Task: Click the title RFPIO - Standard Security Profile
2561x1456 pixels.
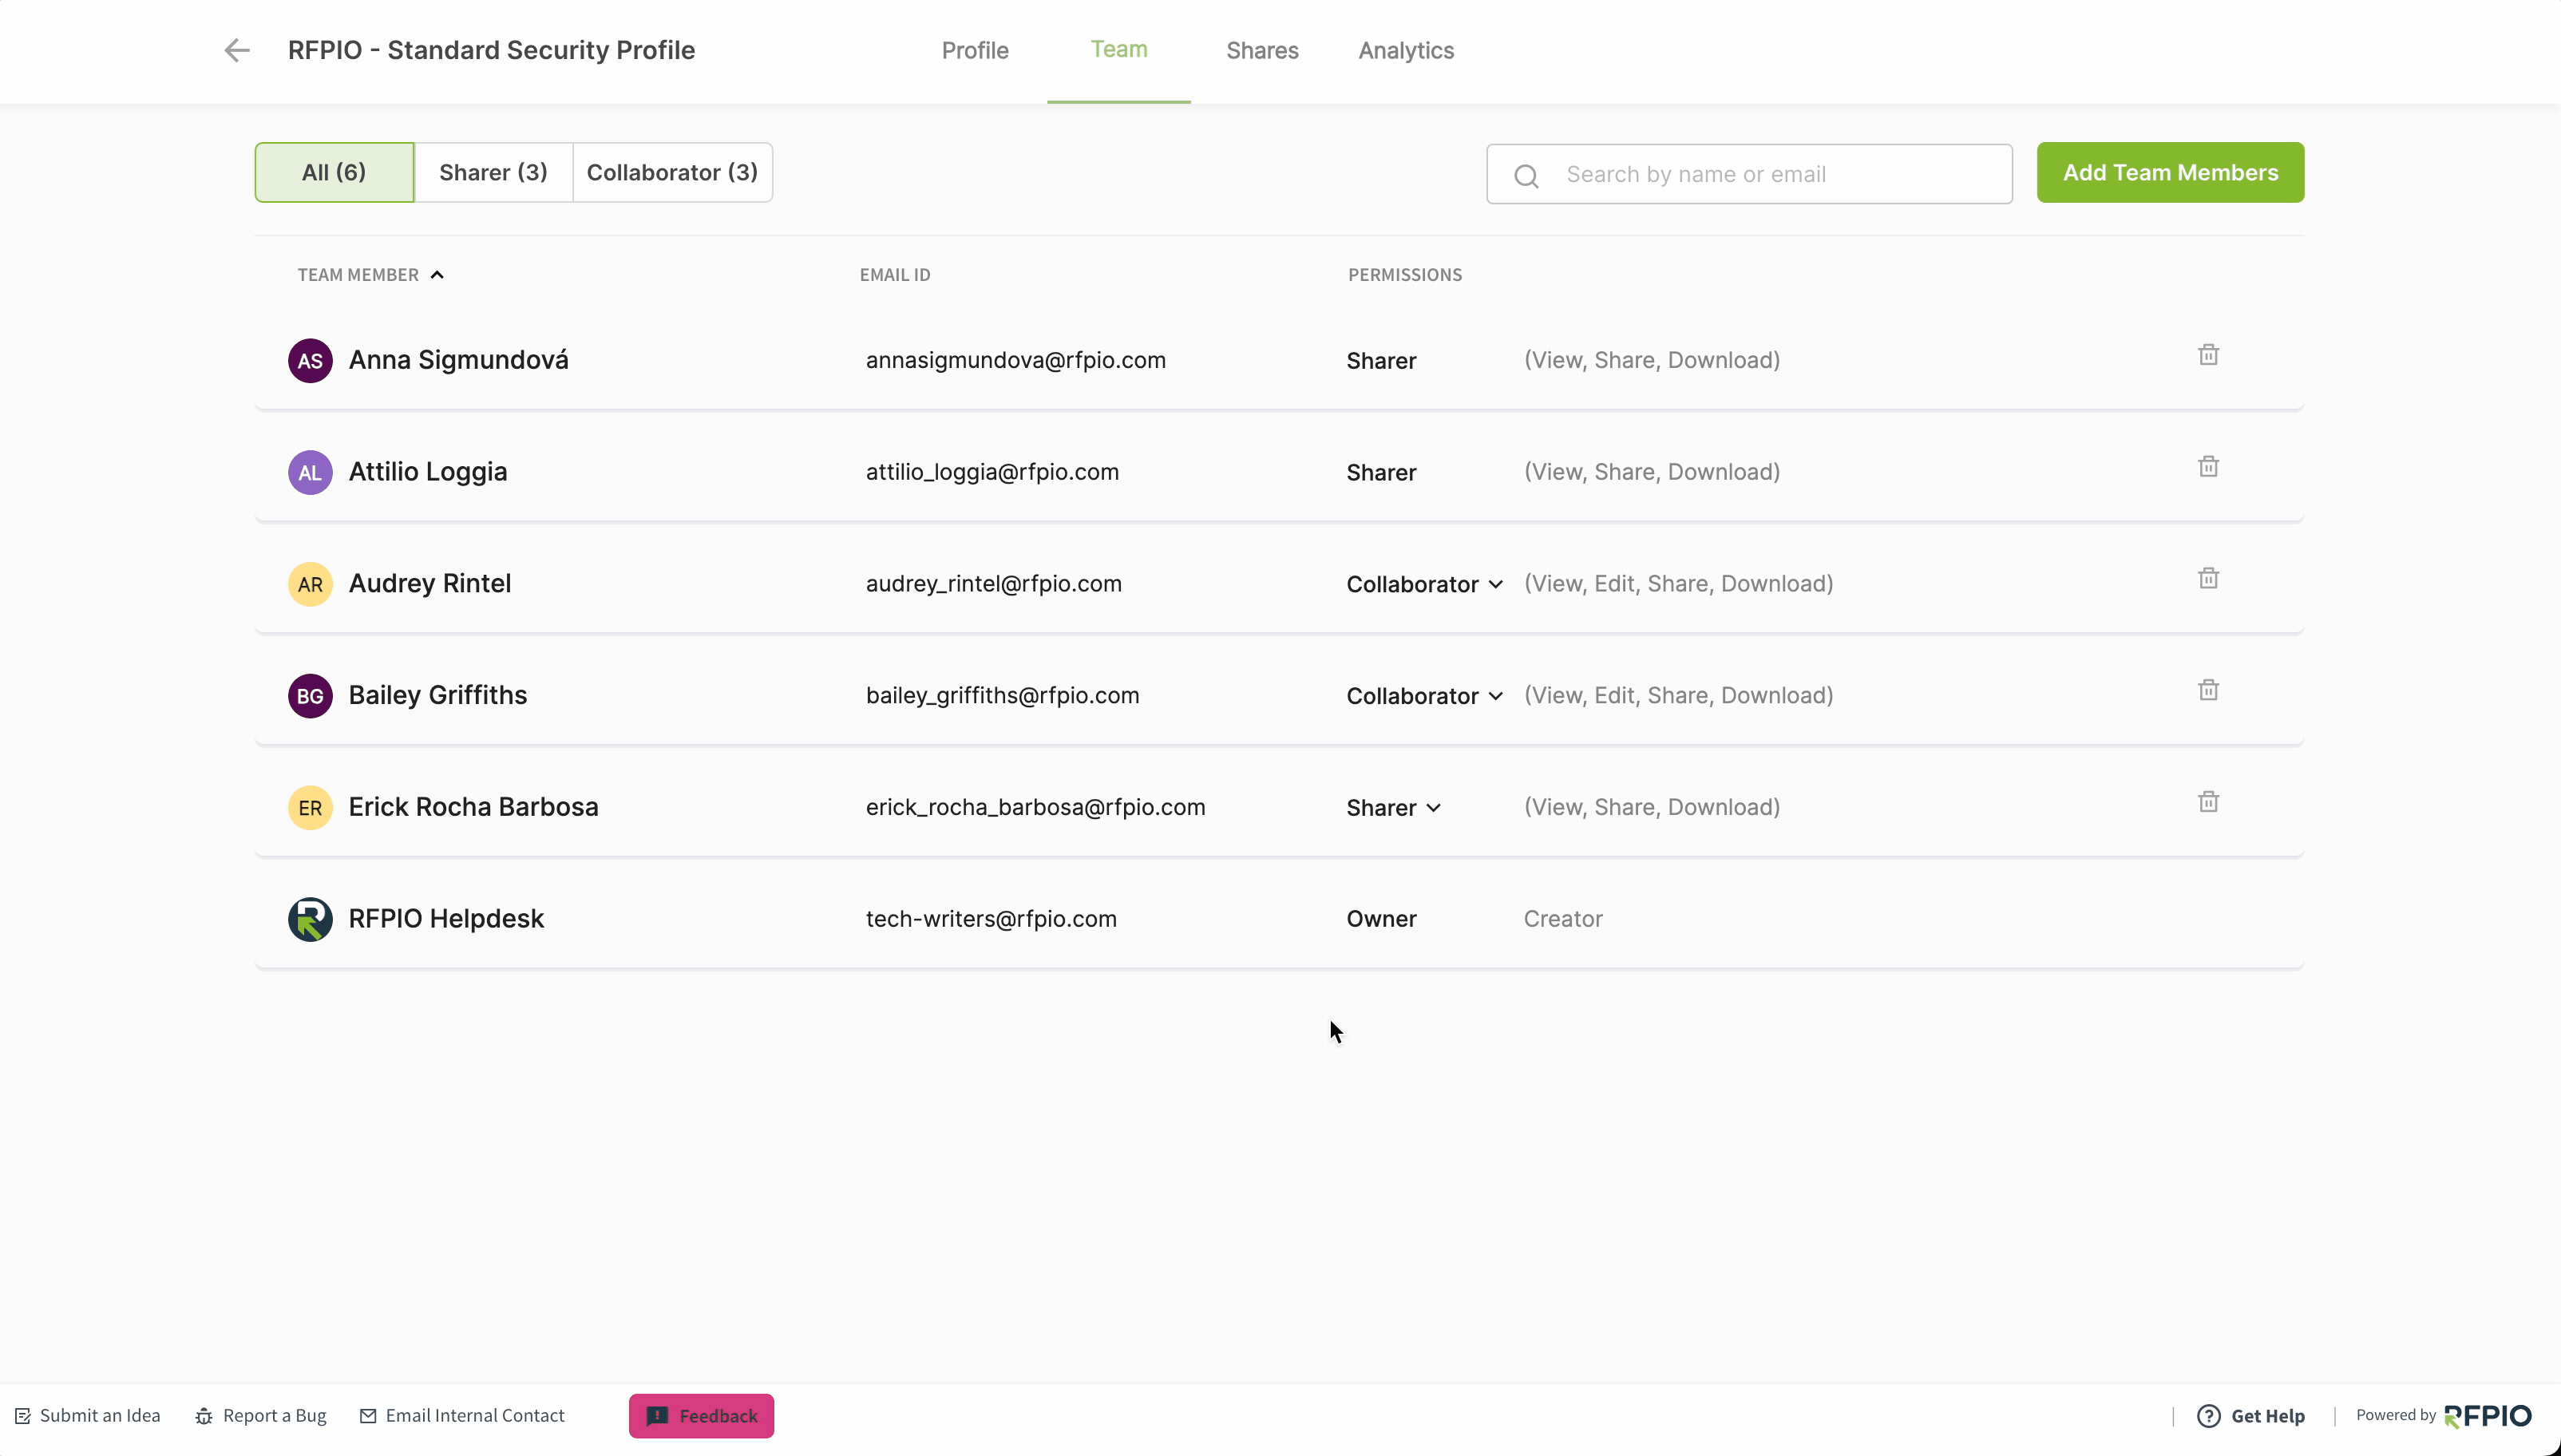Action: 491,50
